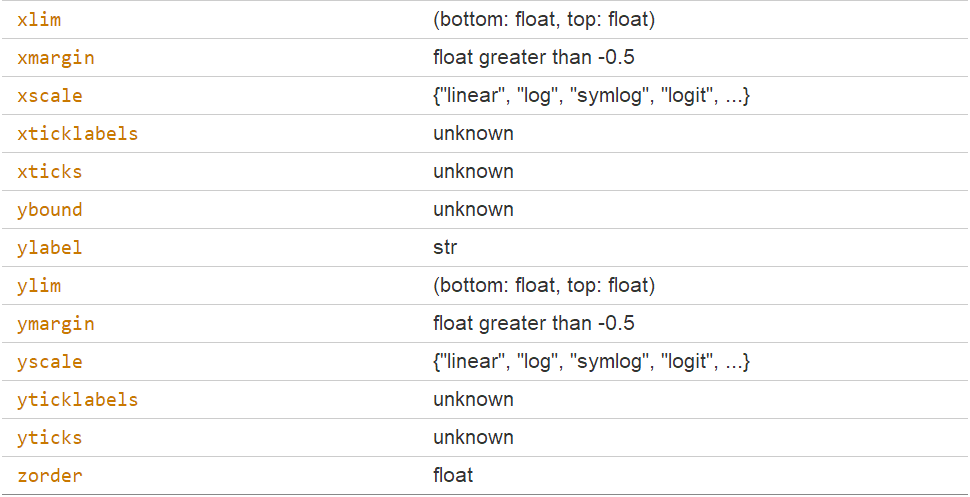Open the yticklabels property link
Image resolution: width=970 pixels, height=497 pixels.
pyautogui.click(x=78, y=400)
